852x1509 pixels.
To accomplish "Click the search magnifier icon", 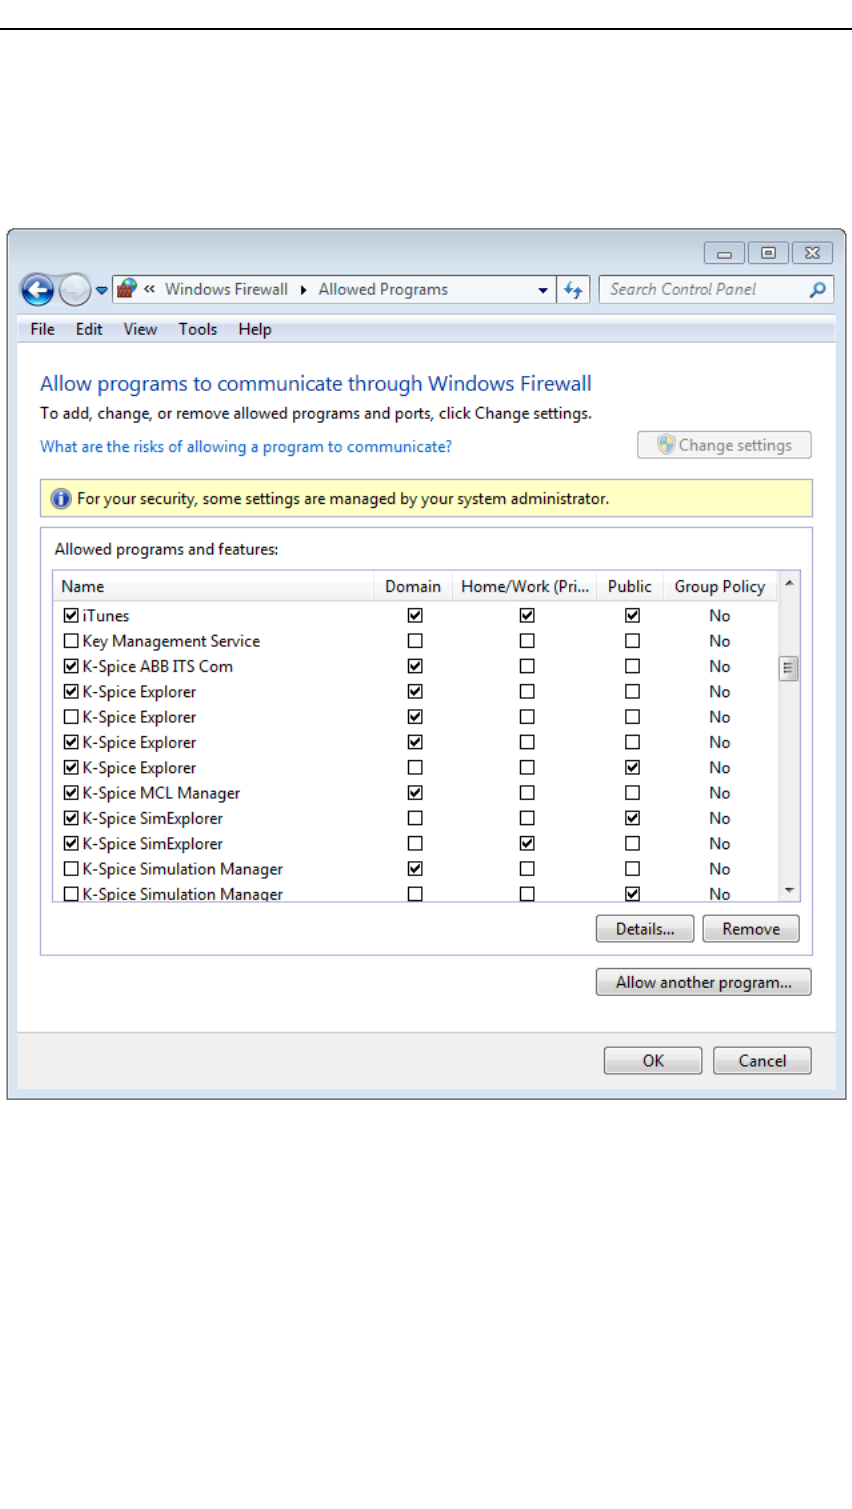I will [818, 290].
